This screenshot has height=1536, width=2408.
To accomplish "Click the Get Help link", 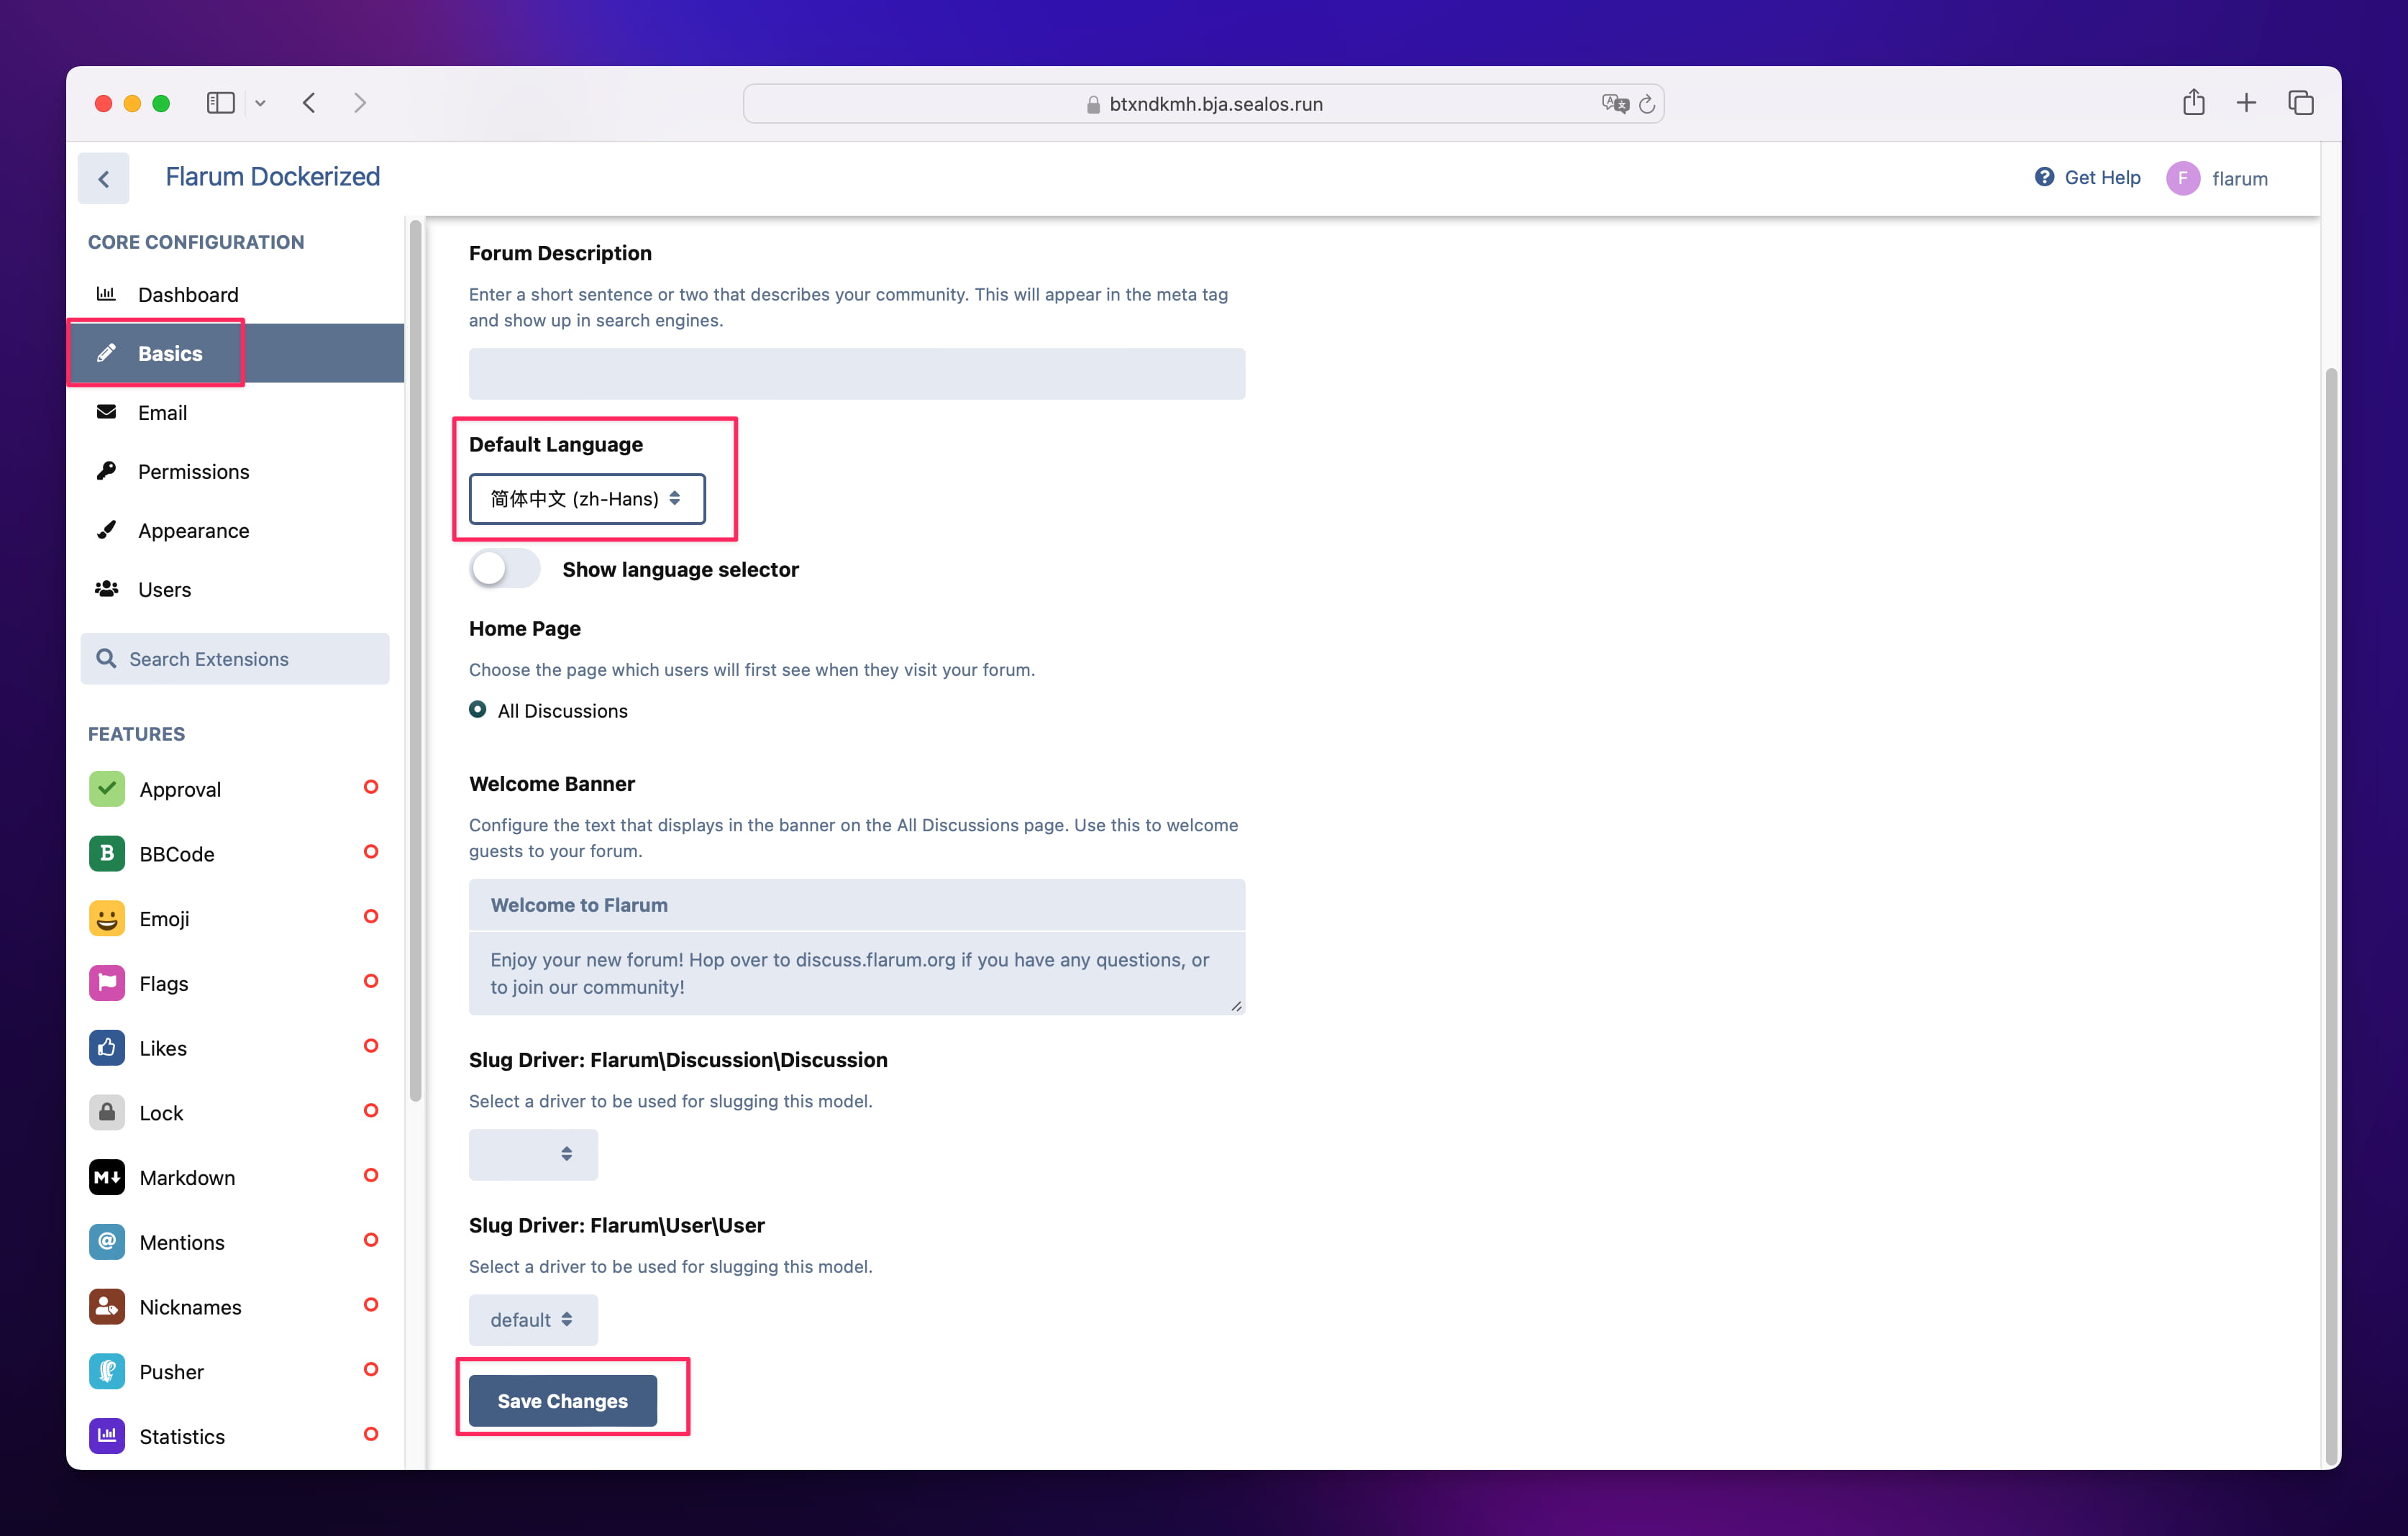I will coord(2088,177).
